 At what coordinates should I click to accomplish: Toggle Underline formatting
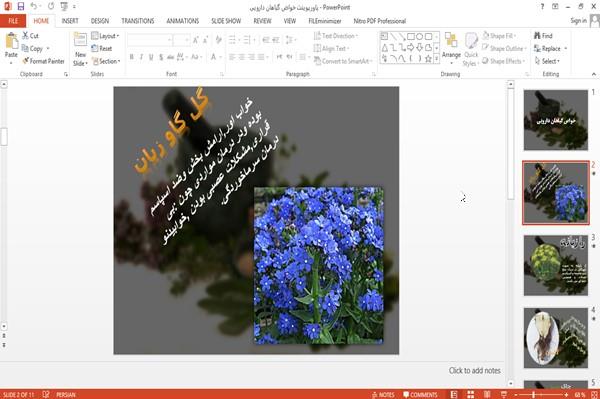click(x=151, y=57)
